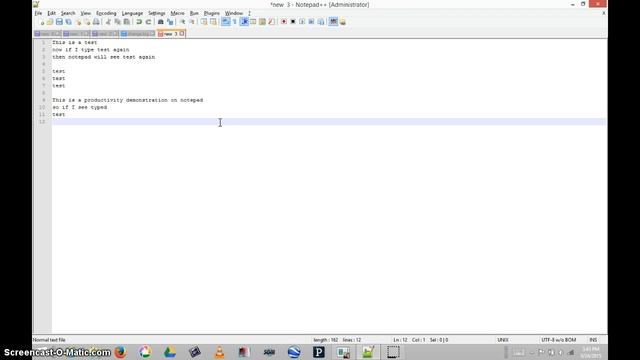Open Google Drive from the taskbar

click(x=170, y=352)
